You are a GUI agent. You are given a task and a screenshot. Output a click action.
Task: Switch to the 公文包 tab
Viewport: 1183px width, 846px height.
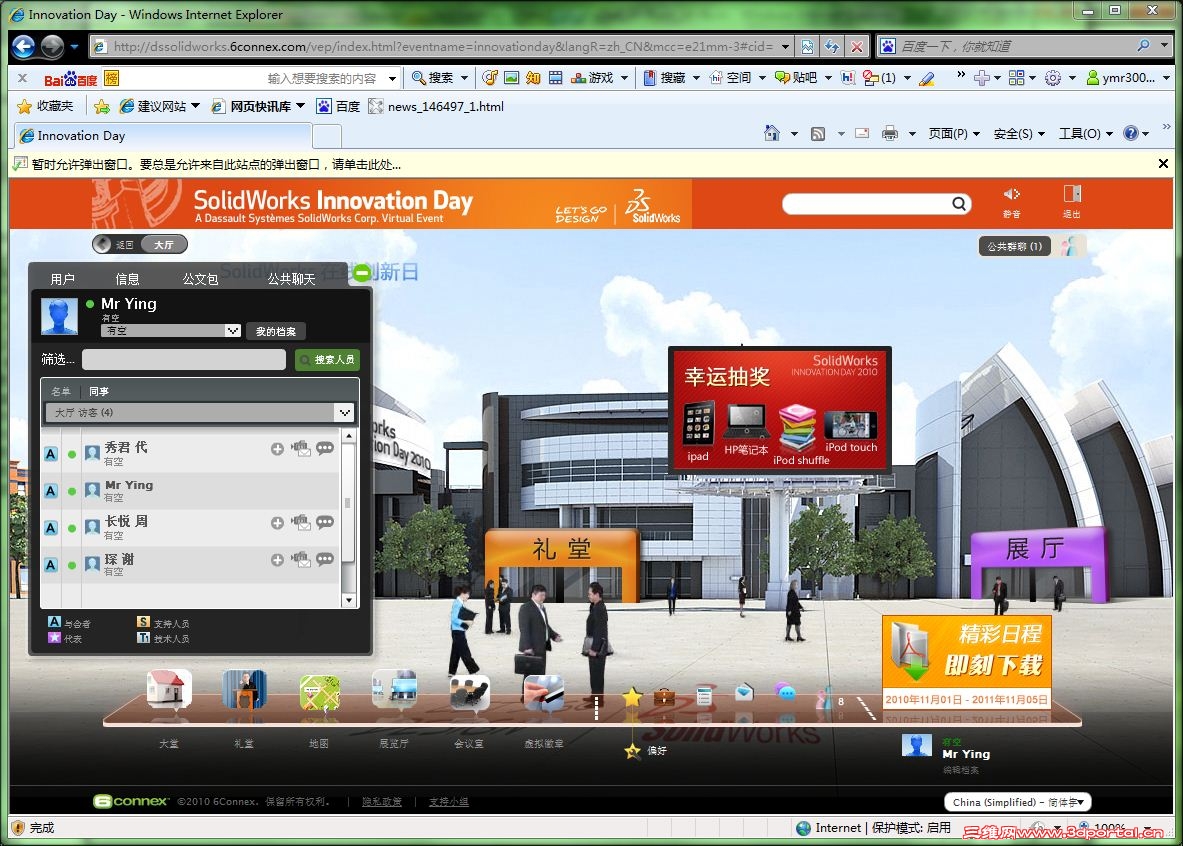pos(200,279)
